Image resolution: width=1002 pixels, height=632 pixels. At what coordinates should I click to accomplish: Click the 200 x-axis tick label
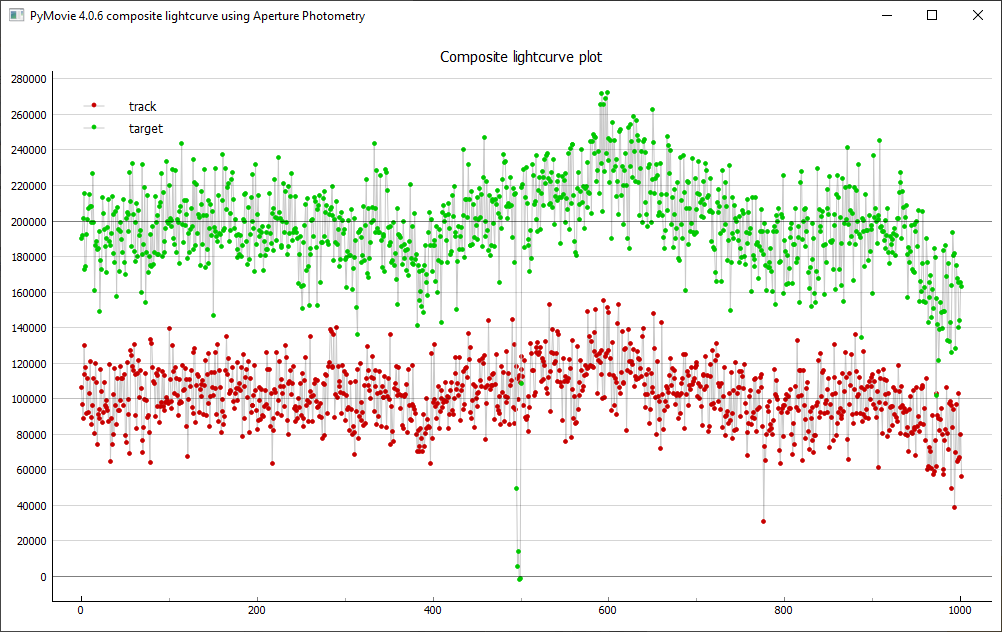[x=257, y=609]
